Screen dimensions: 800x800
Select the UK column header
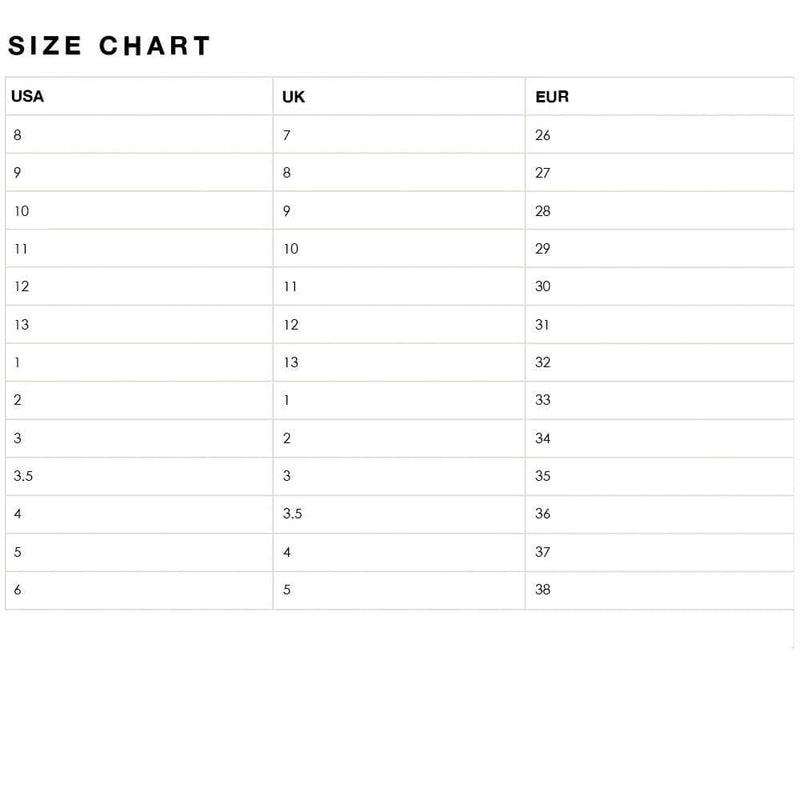[293, 97]
